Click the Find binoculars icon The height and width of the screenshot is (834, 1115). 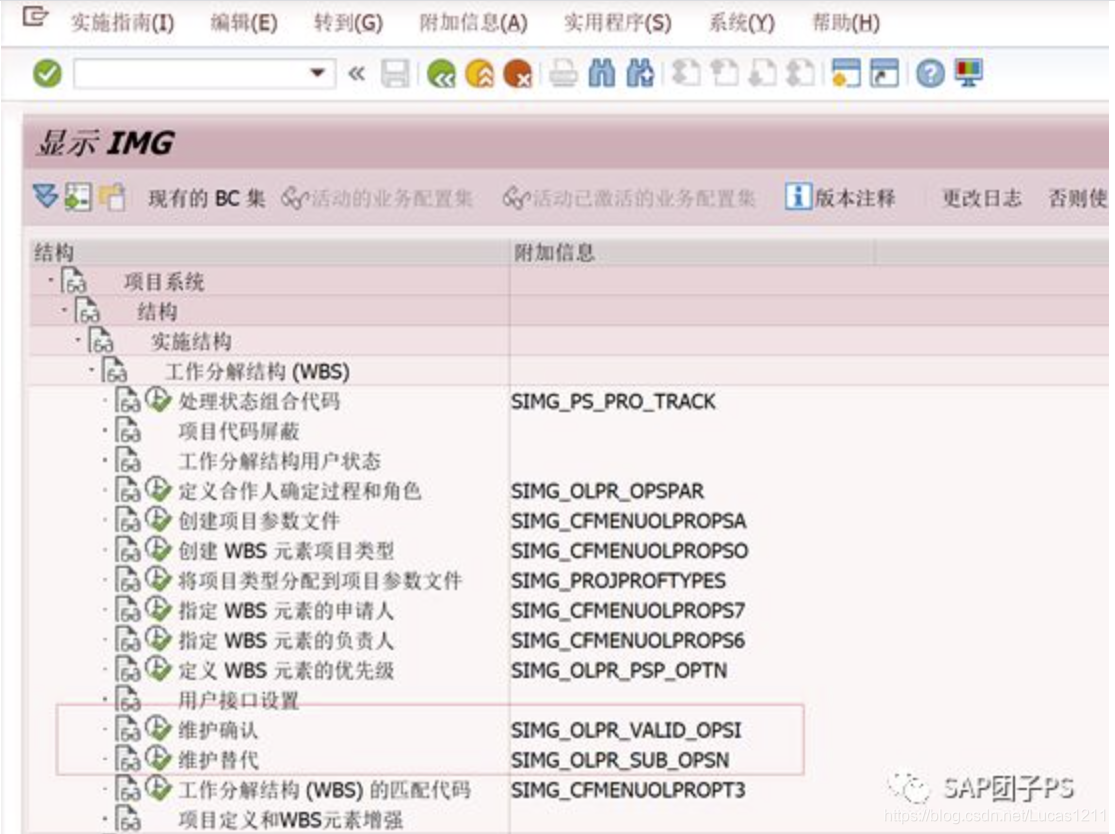tap(602, 73)
